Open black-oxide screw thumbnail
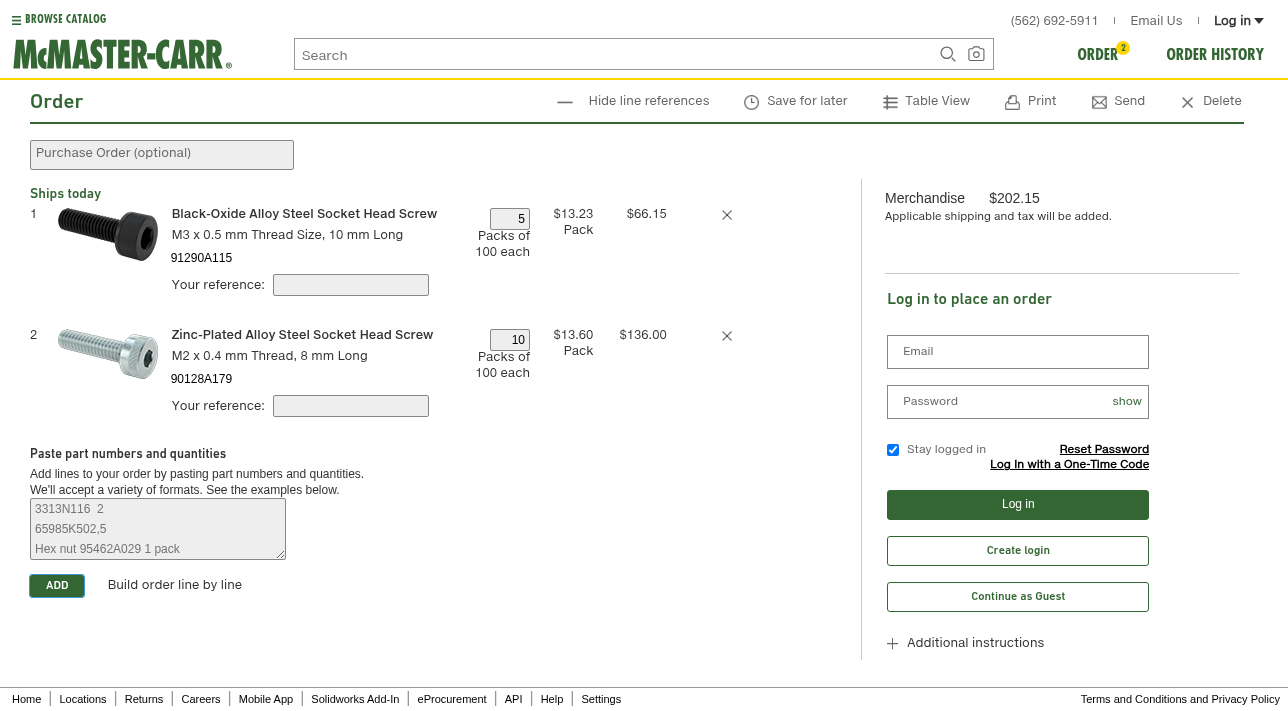The height and width of the screenshot is (711, 1288). click(x=108, y=234)
